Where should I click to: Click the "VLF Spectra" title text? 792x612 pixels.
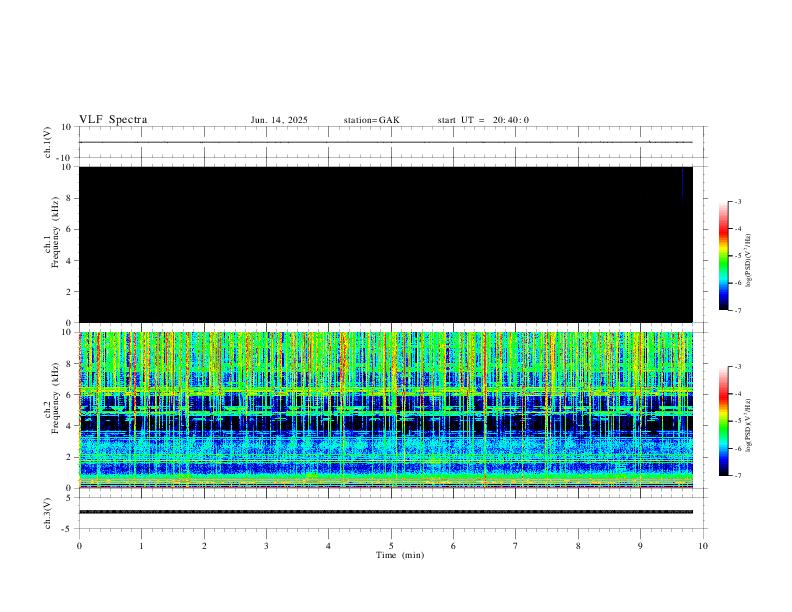click(113, 120)
